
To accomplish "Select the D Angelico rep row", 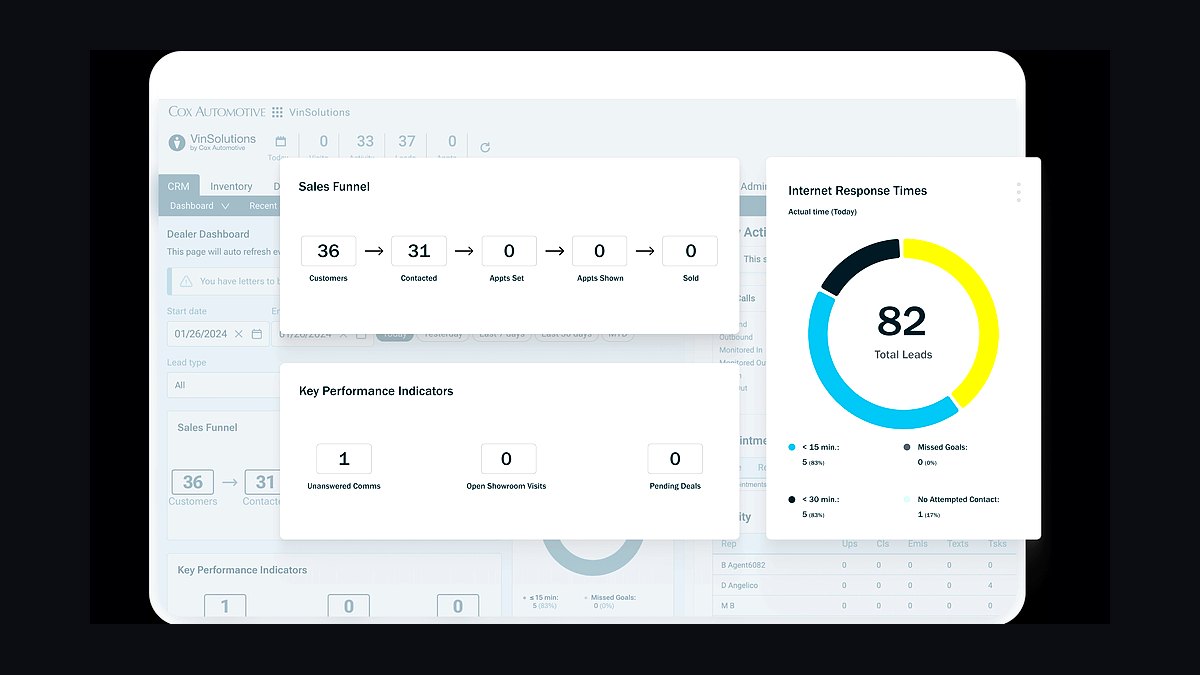I will coord(865,585).
